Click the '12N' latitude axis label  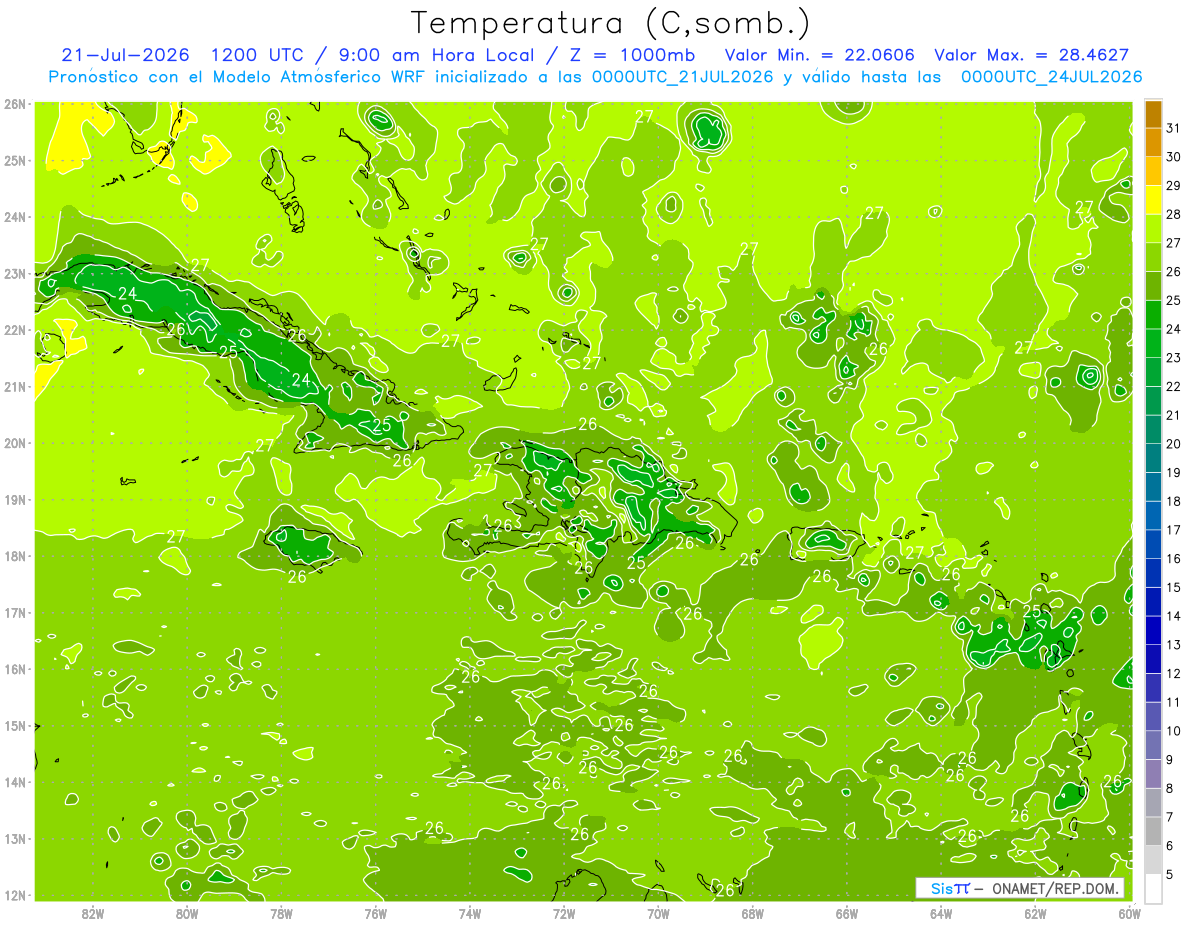tap(14, 895)
